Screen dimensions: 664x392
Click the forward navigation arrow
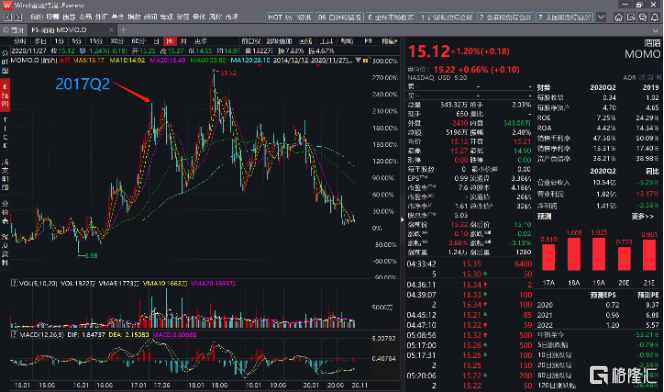pos(18,17)
